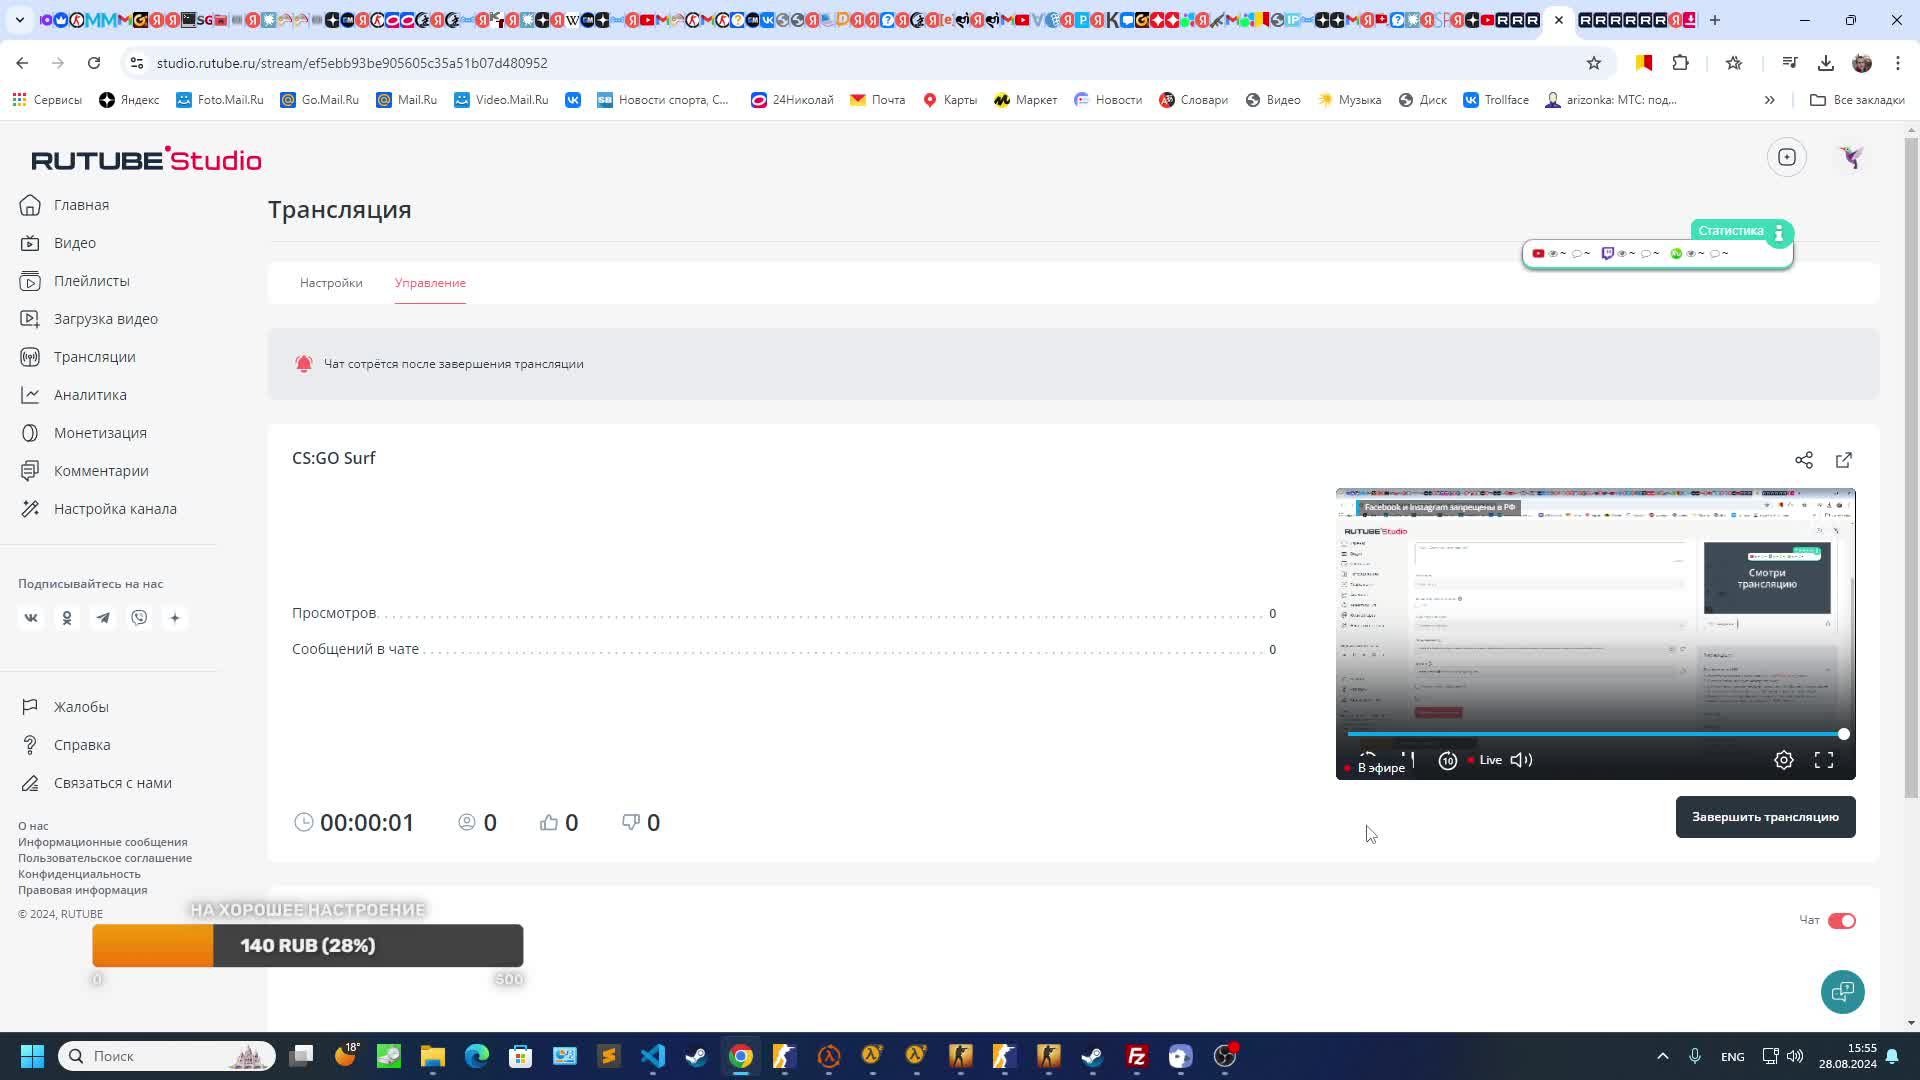The height and width of the screenshot is (1080, 1920).
Task: Open Правовая информация link
Action: click(83, 890)
